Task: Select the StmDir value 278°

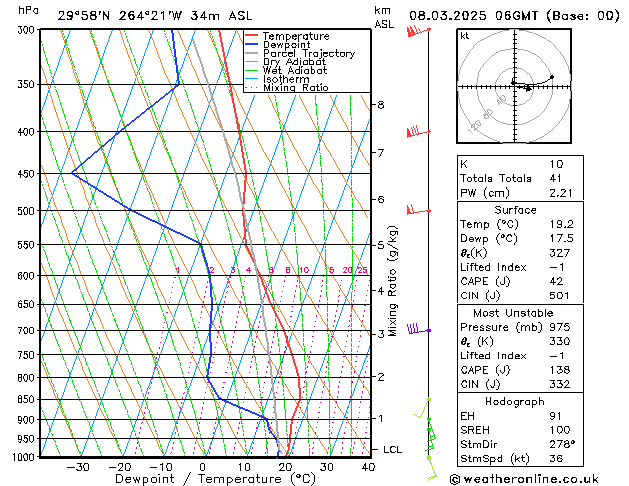Action: [562, 444]
